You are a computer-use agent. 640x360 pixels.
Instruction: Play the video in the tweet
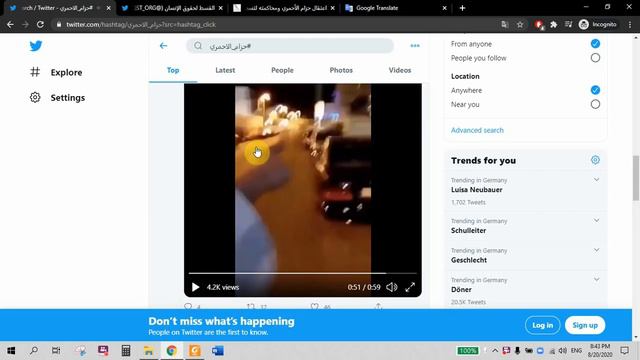coord(196,287)
